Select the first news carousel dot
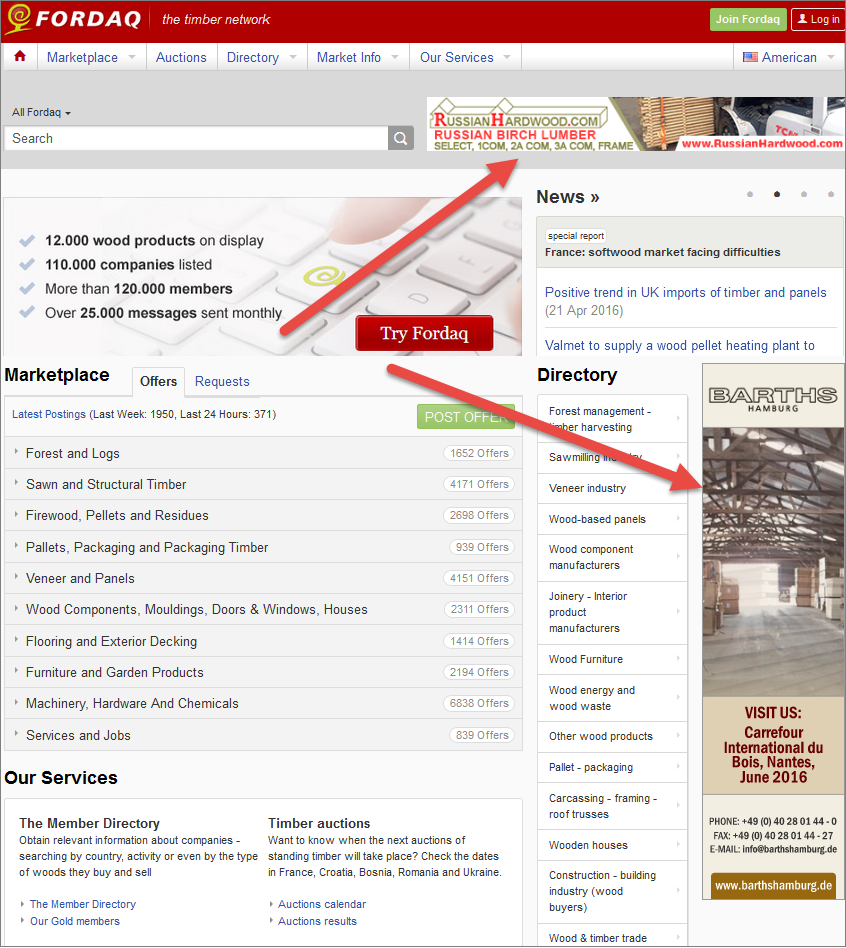Viewport: 846px width, 948px height. coord(750,194)
